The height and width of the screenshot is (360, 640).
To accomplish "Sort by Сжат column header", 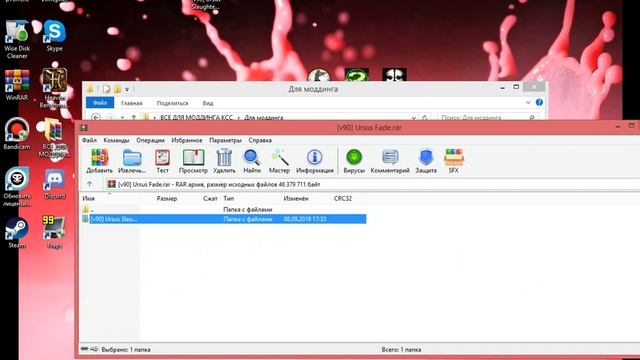I will click(210, 198).
